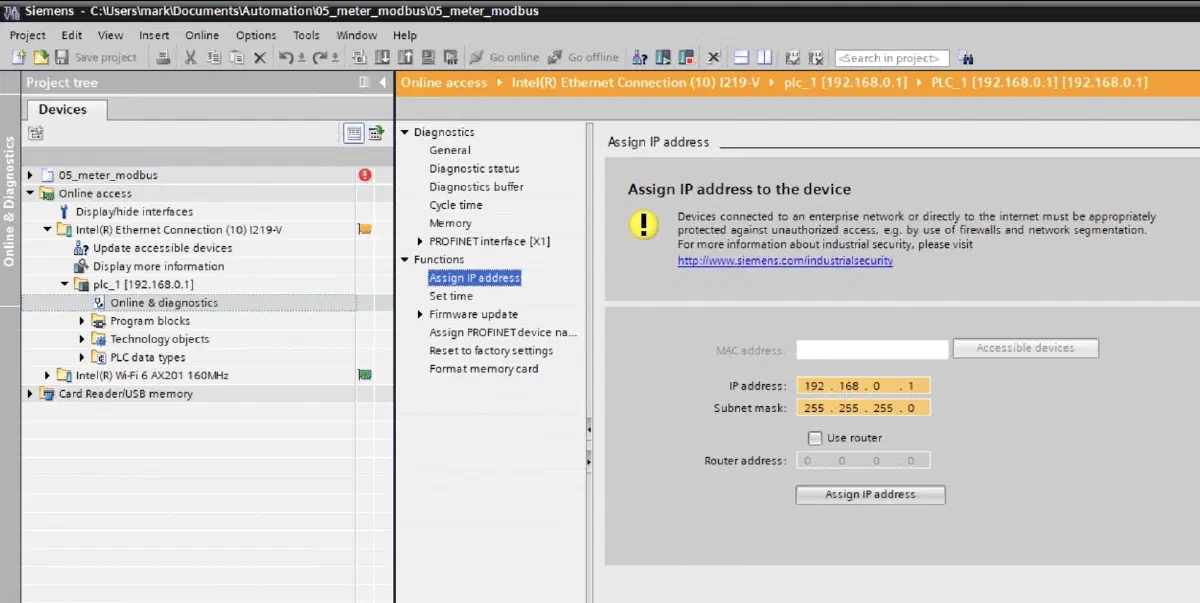The width and height of the screenshot is (1200, 603).
Task: Open the Siemens industrial security link
Action: tap(785, 261)
